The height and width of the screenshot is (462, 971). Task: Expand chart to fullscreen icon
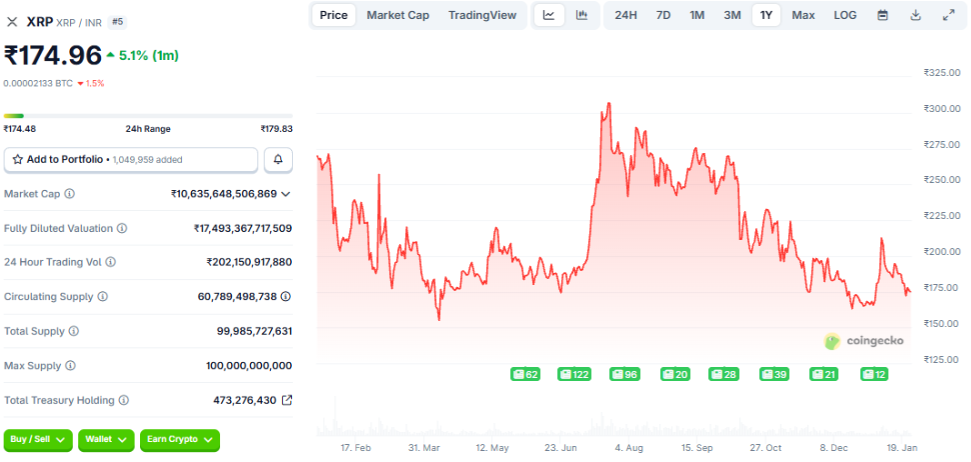click(x=948, y=15)
